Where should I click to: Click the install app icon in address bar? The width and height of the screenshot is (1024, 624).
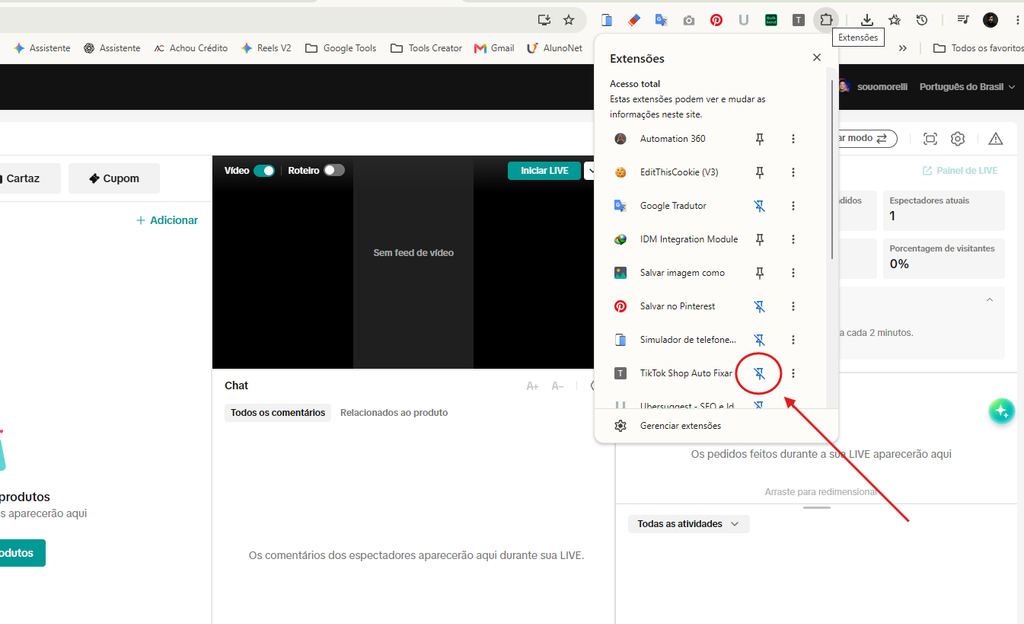point(544,20)
